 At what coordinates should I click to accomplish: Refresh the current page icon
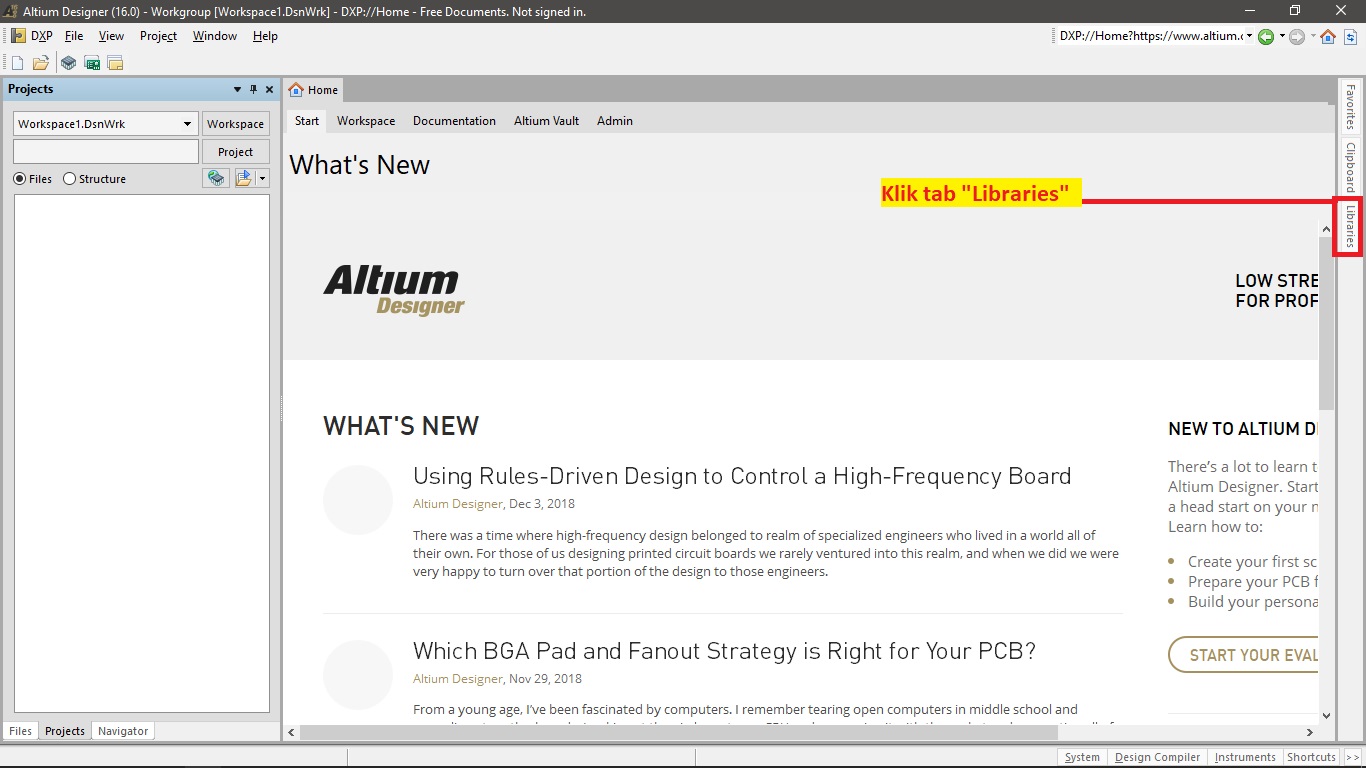pos(1350,36)
